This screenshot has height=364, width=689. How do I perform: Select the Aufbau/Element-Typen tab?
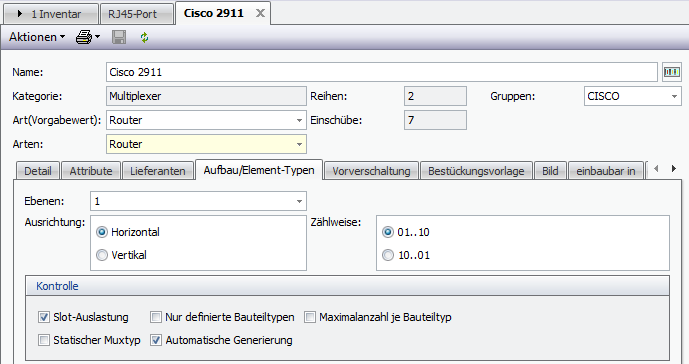pyautogui.click(x=259, y=170)
